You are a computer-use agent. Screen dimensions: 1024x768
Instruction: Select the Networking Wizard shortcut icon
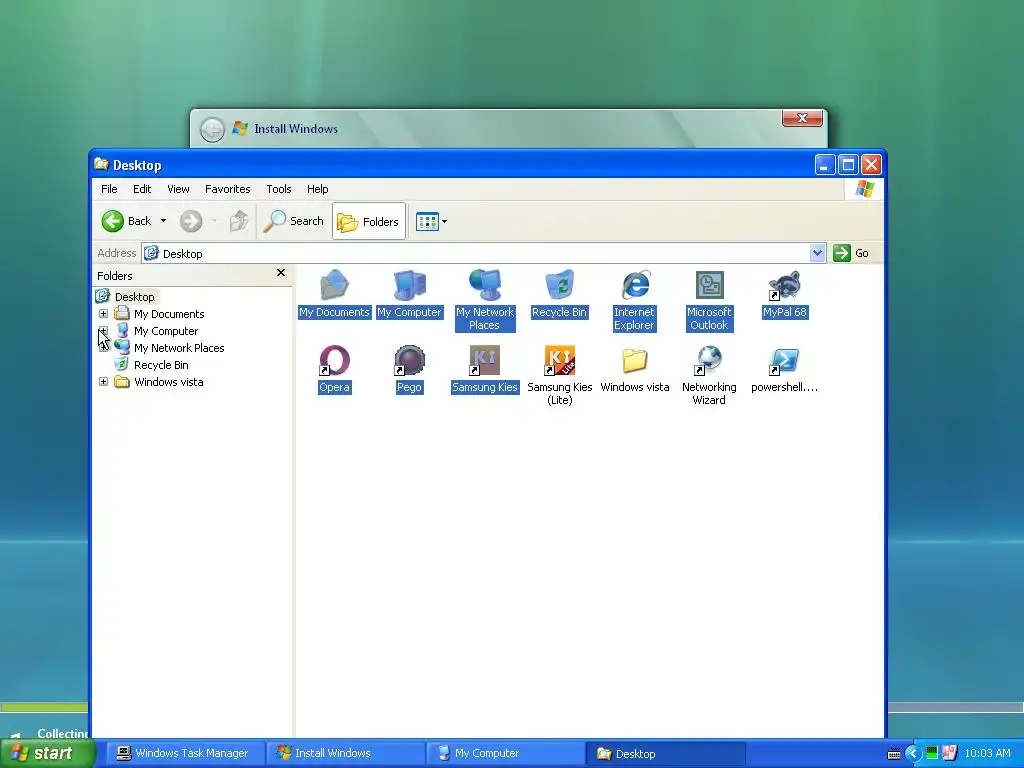tap(709, 375)
